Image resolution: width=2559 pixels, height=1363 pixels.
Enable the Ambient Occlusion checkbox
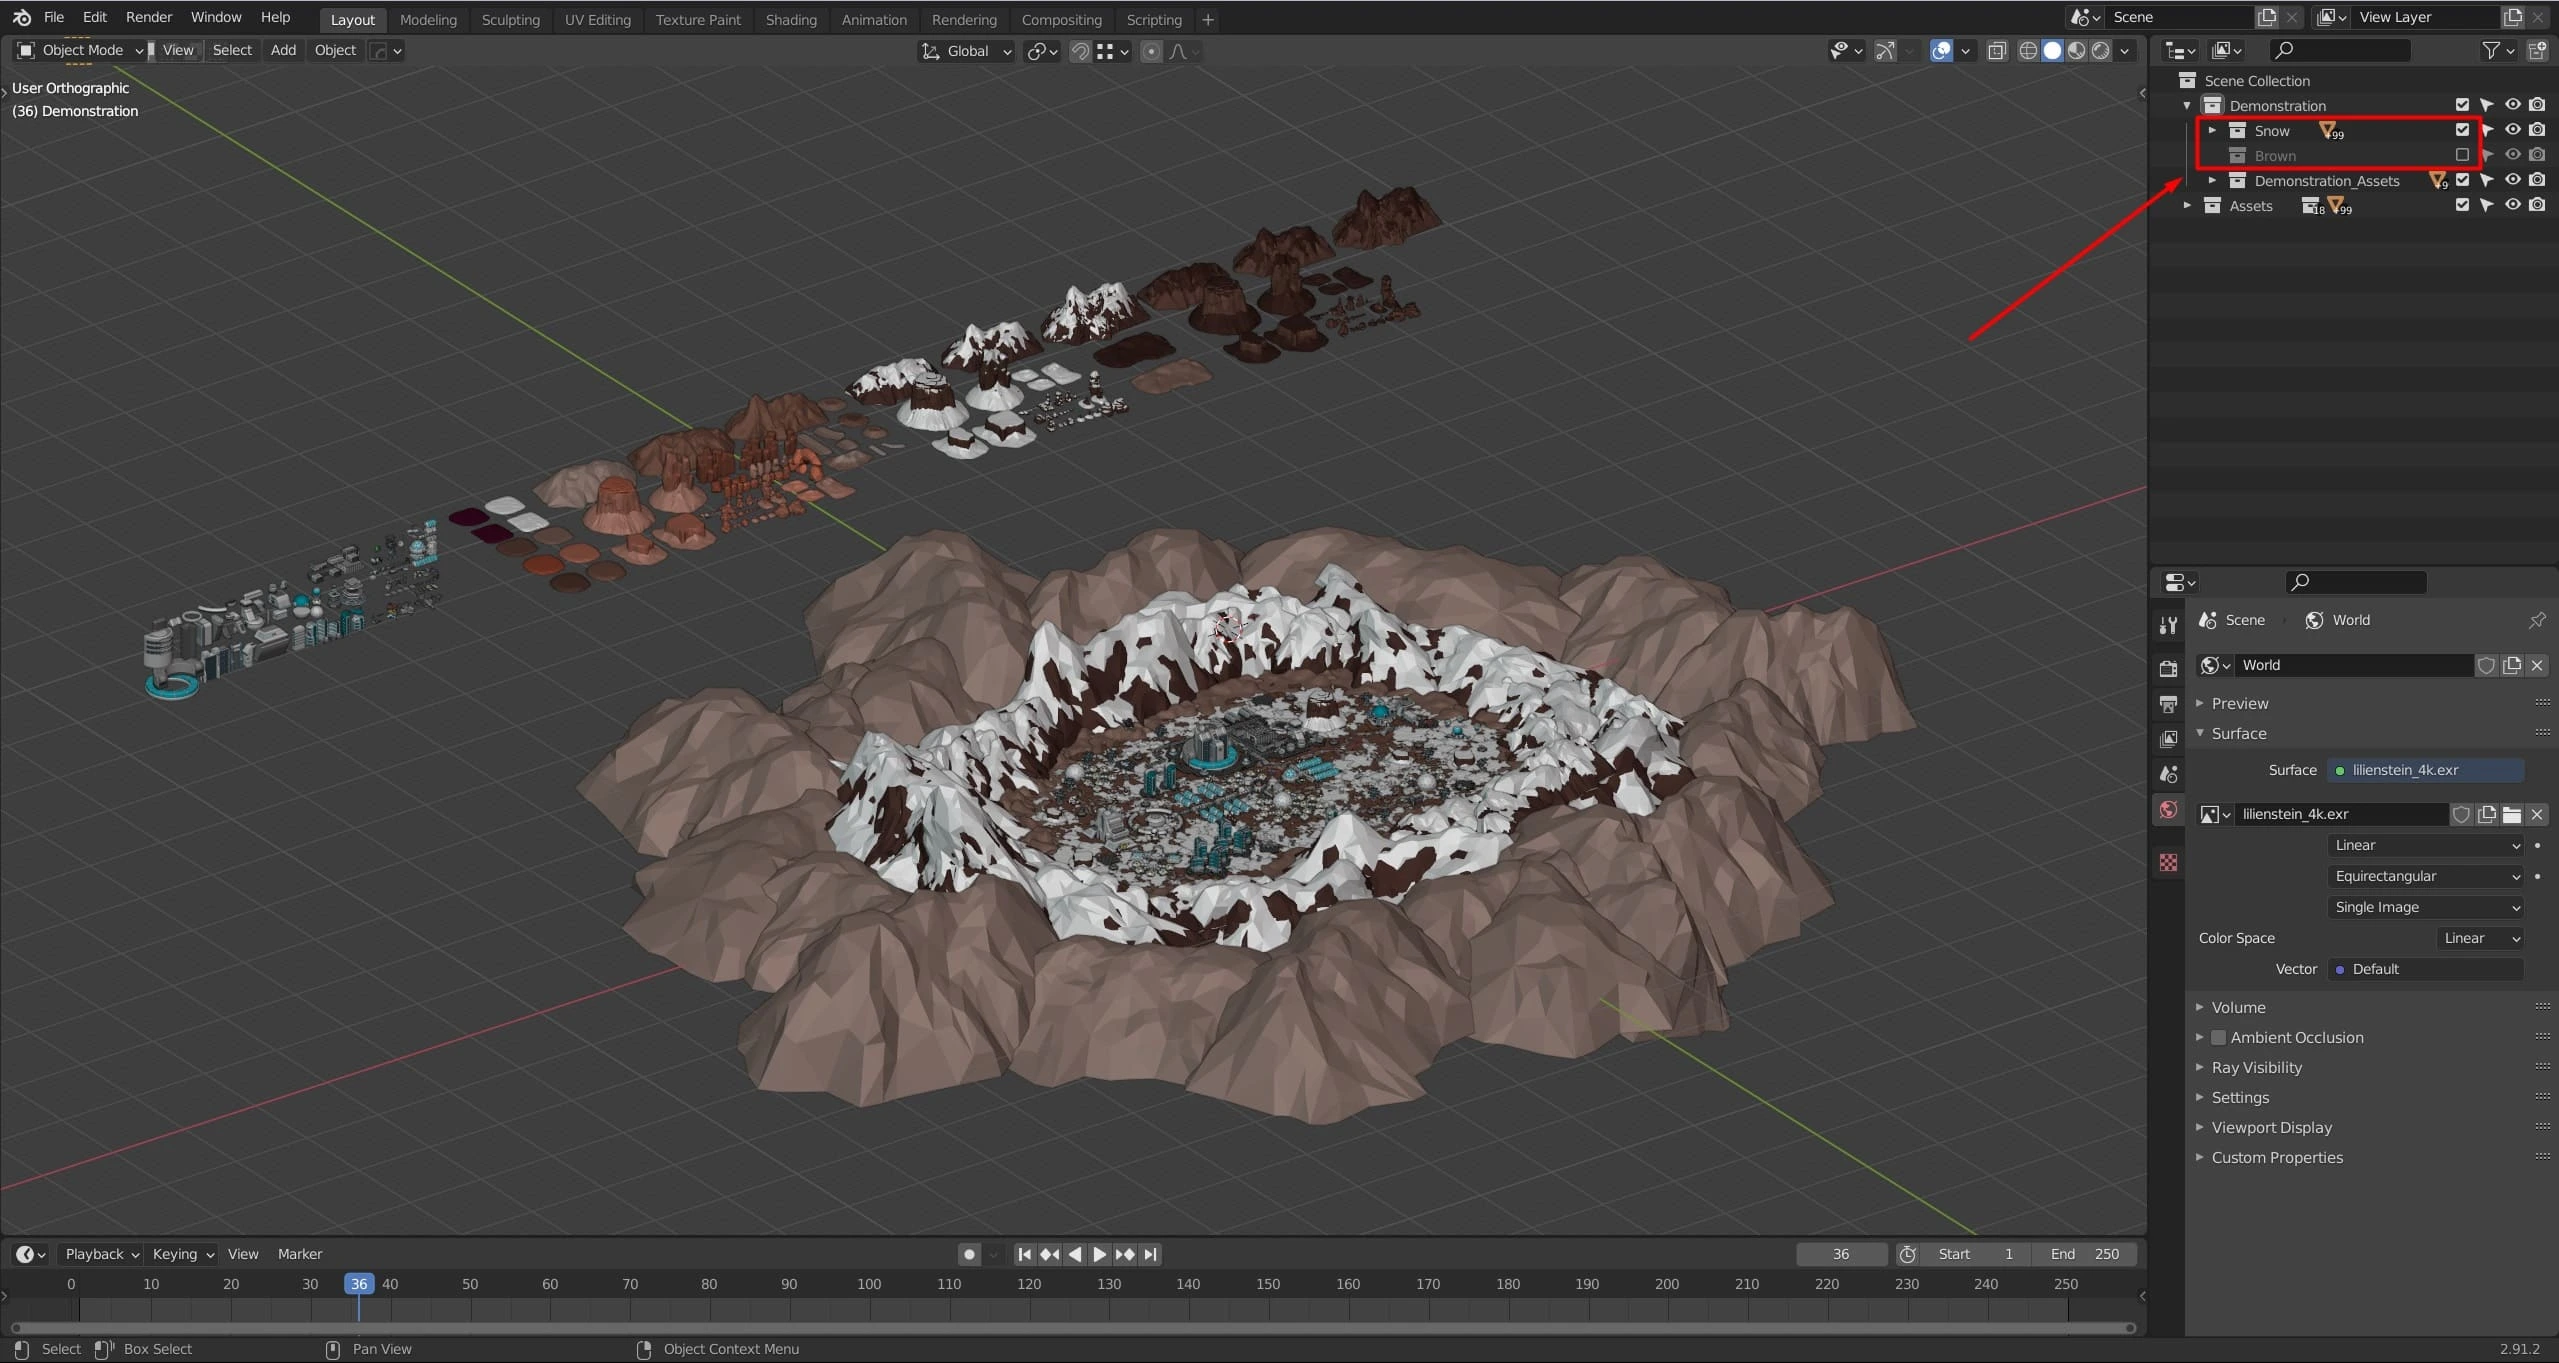pos(2218,1037)
